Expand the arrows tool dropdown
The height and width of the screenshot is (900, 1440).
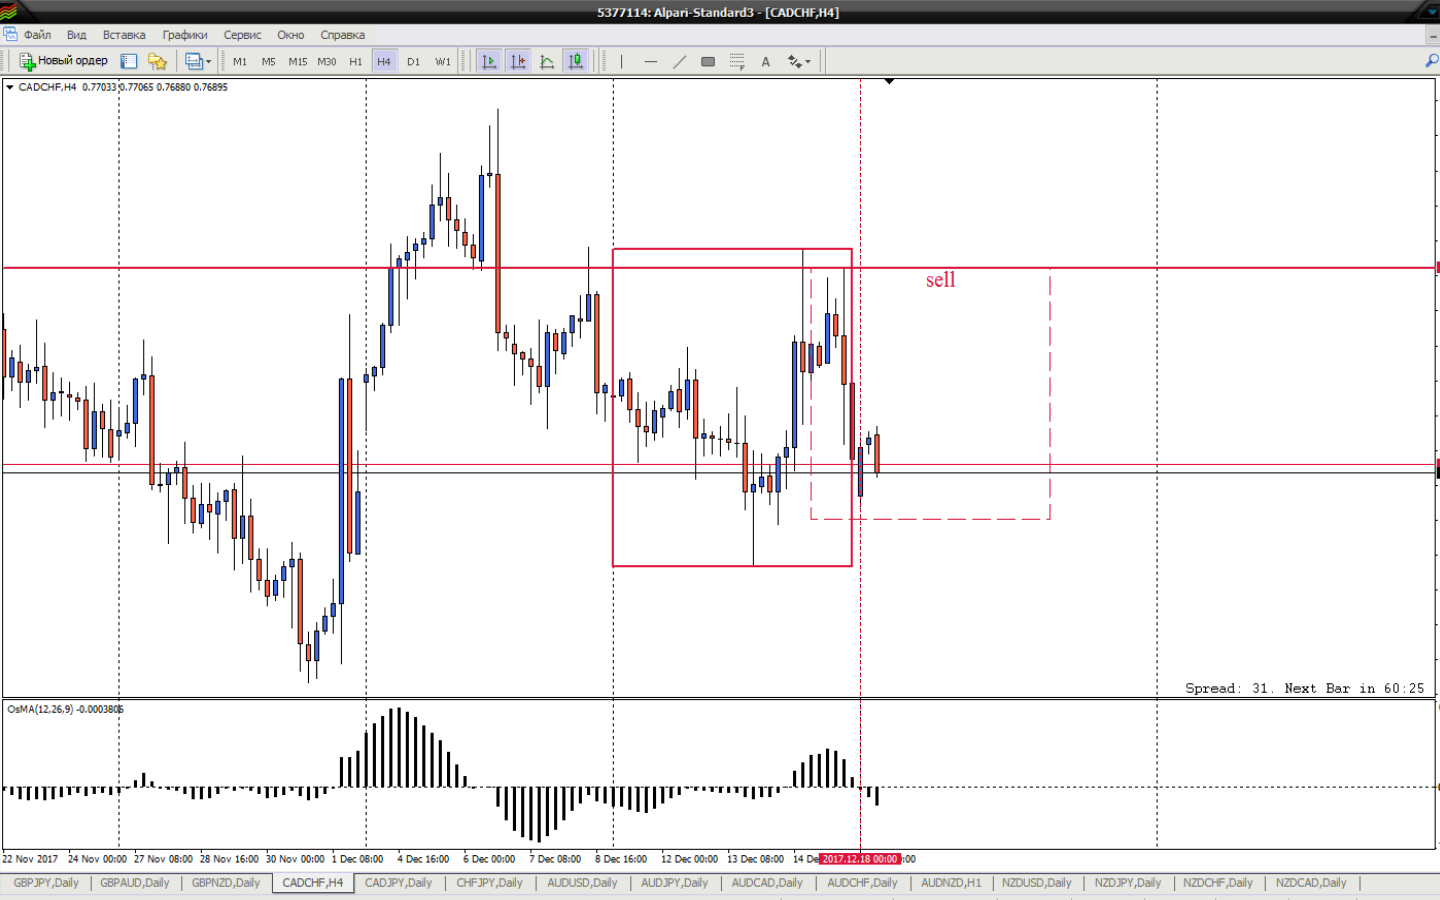coord(808,62)
